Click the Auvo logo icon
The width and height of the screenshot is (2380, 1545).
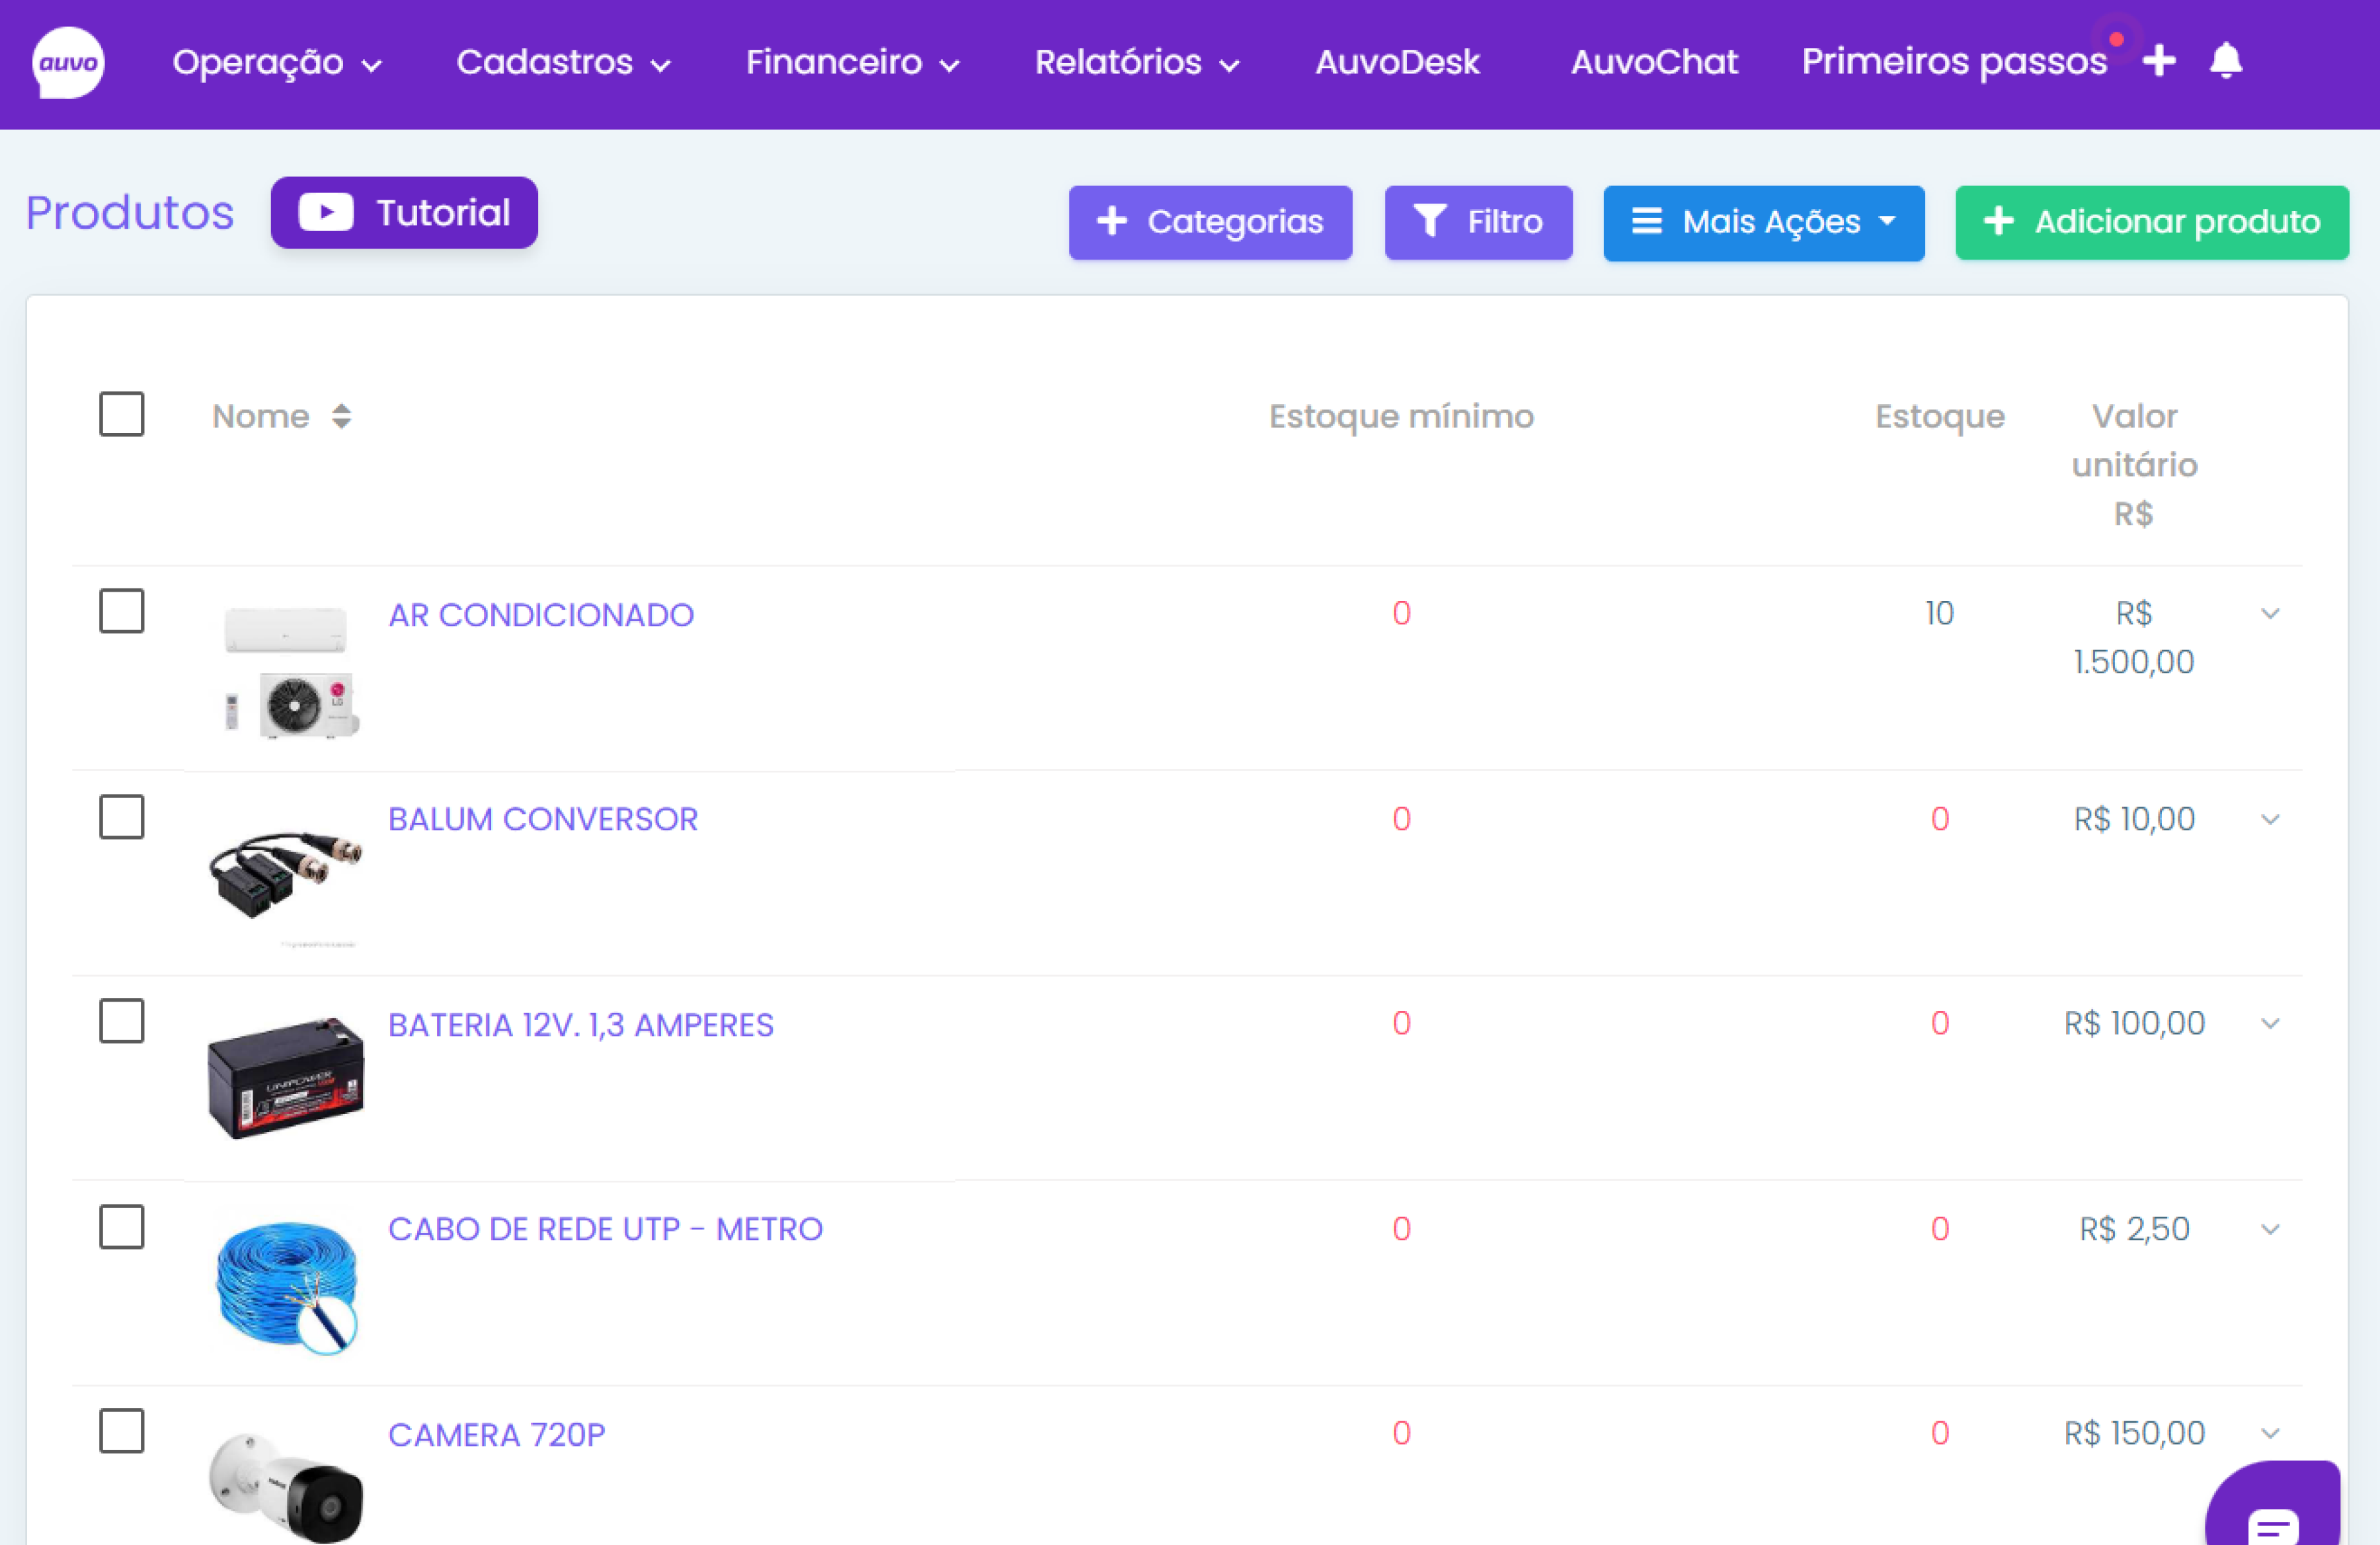[x=68, y=62]
